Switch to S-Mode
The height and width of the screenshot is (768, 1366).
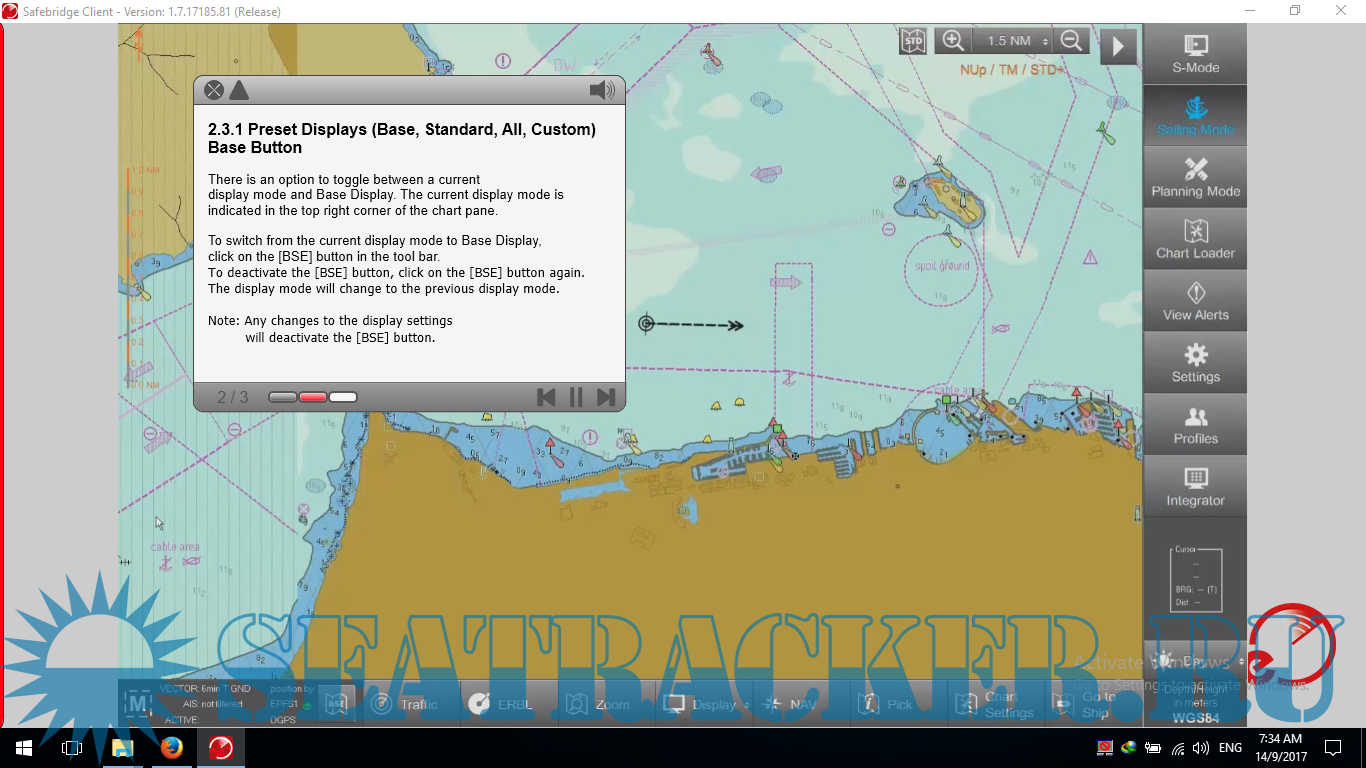1195,55
